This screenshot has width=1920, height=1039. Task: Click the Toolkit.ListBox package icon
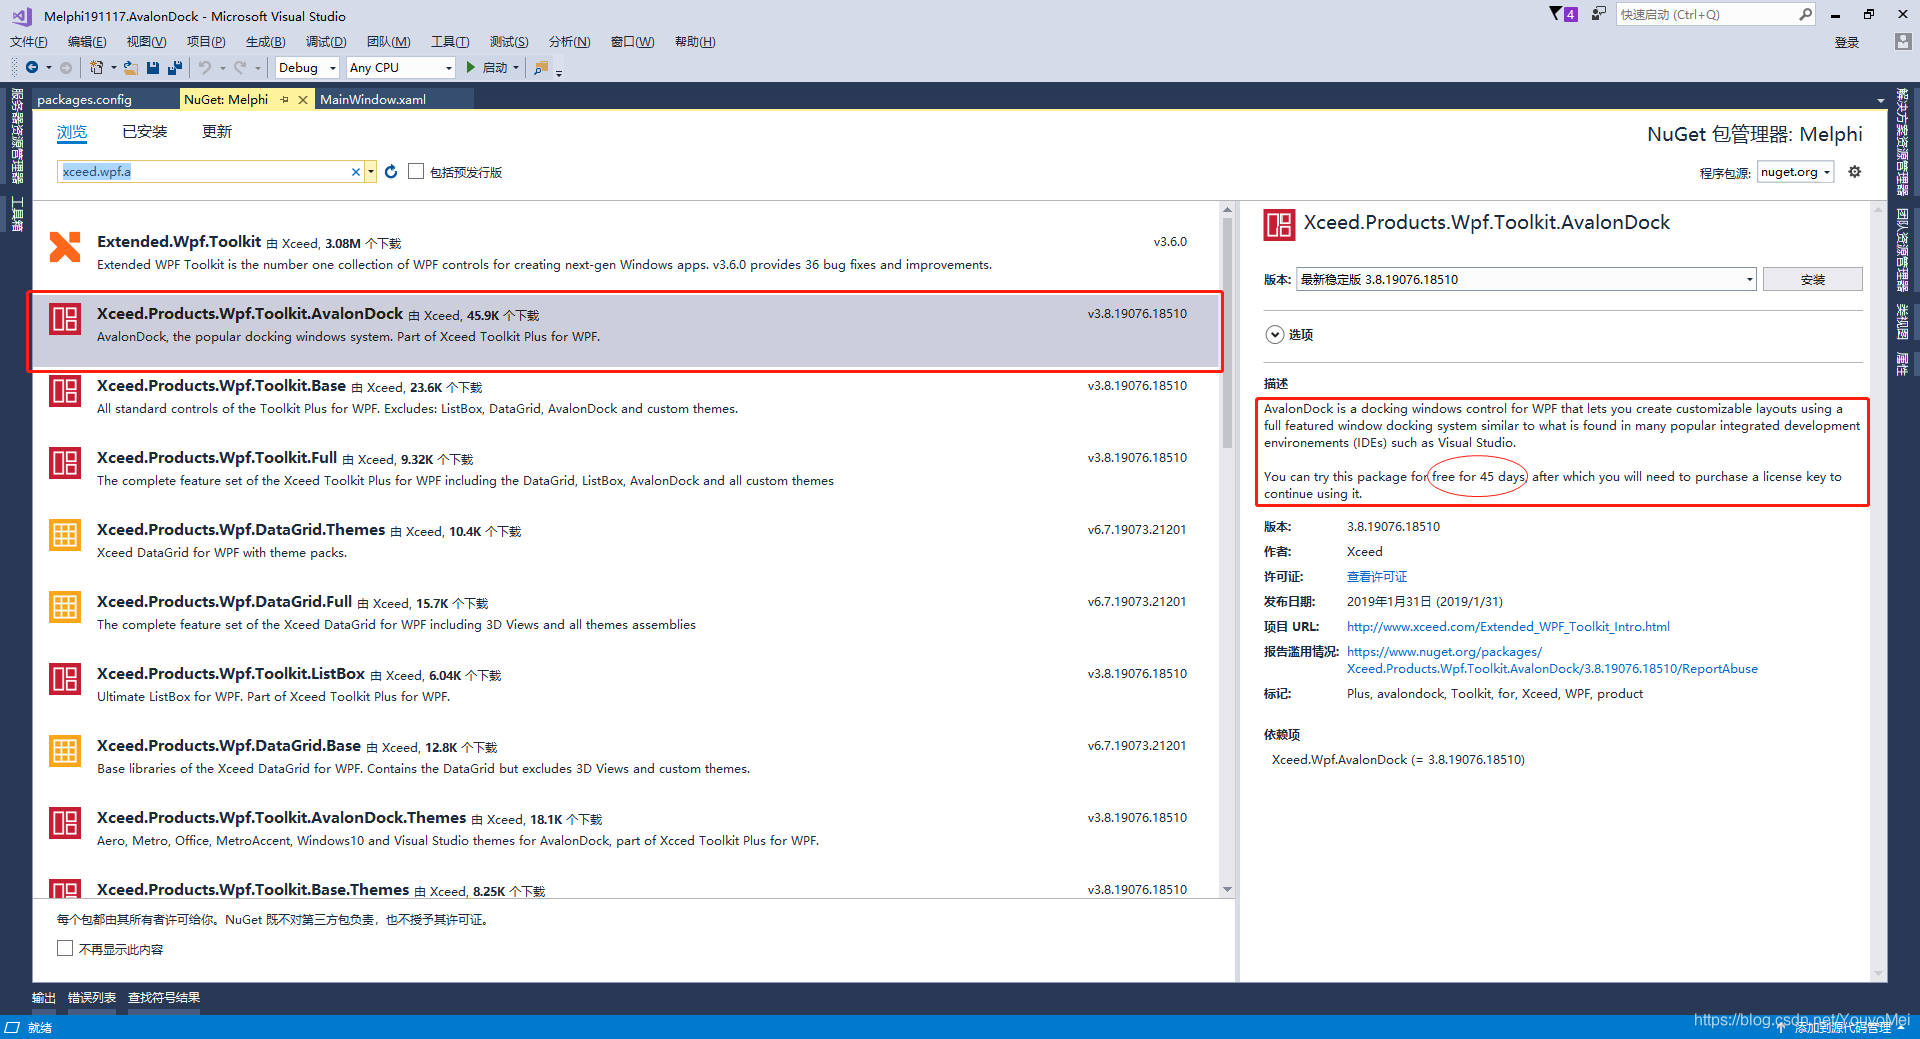point(65,679)
